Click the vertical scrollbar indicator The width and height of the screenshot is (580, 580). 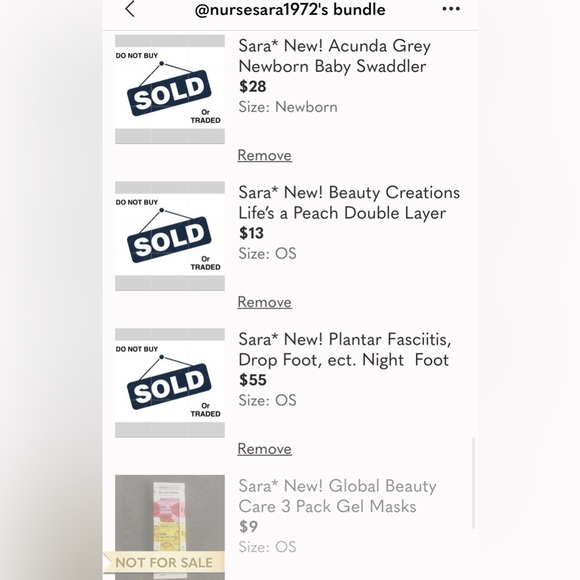point(473,483)
